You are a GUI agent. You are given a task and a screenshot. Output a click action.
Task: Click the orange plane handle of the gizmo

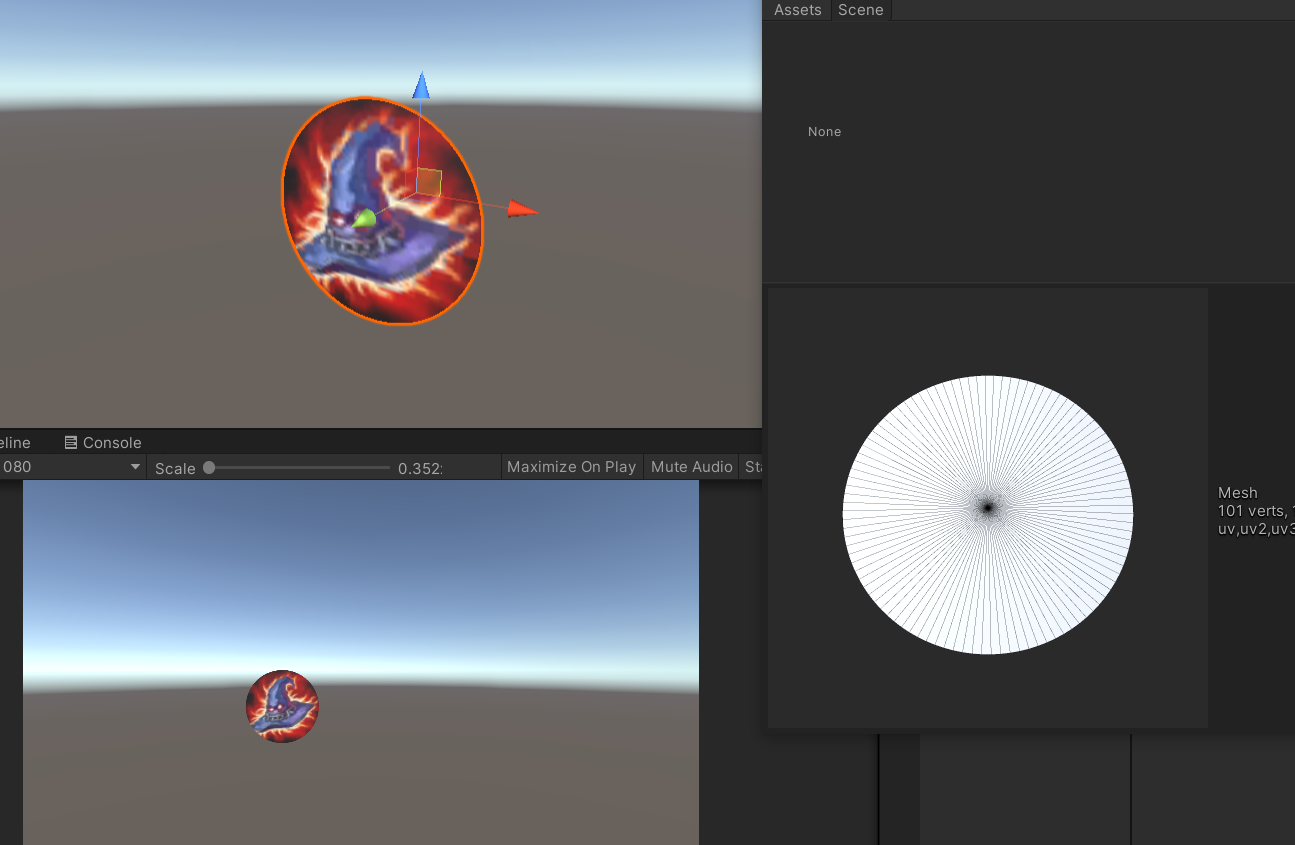point(429,182)
